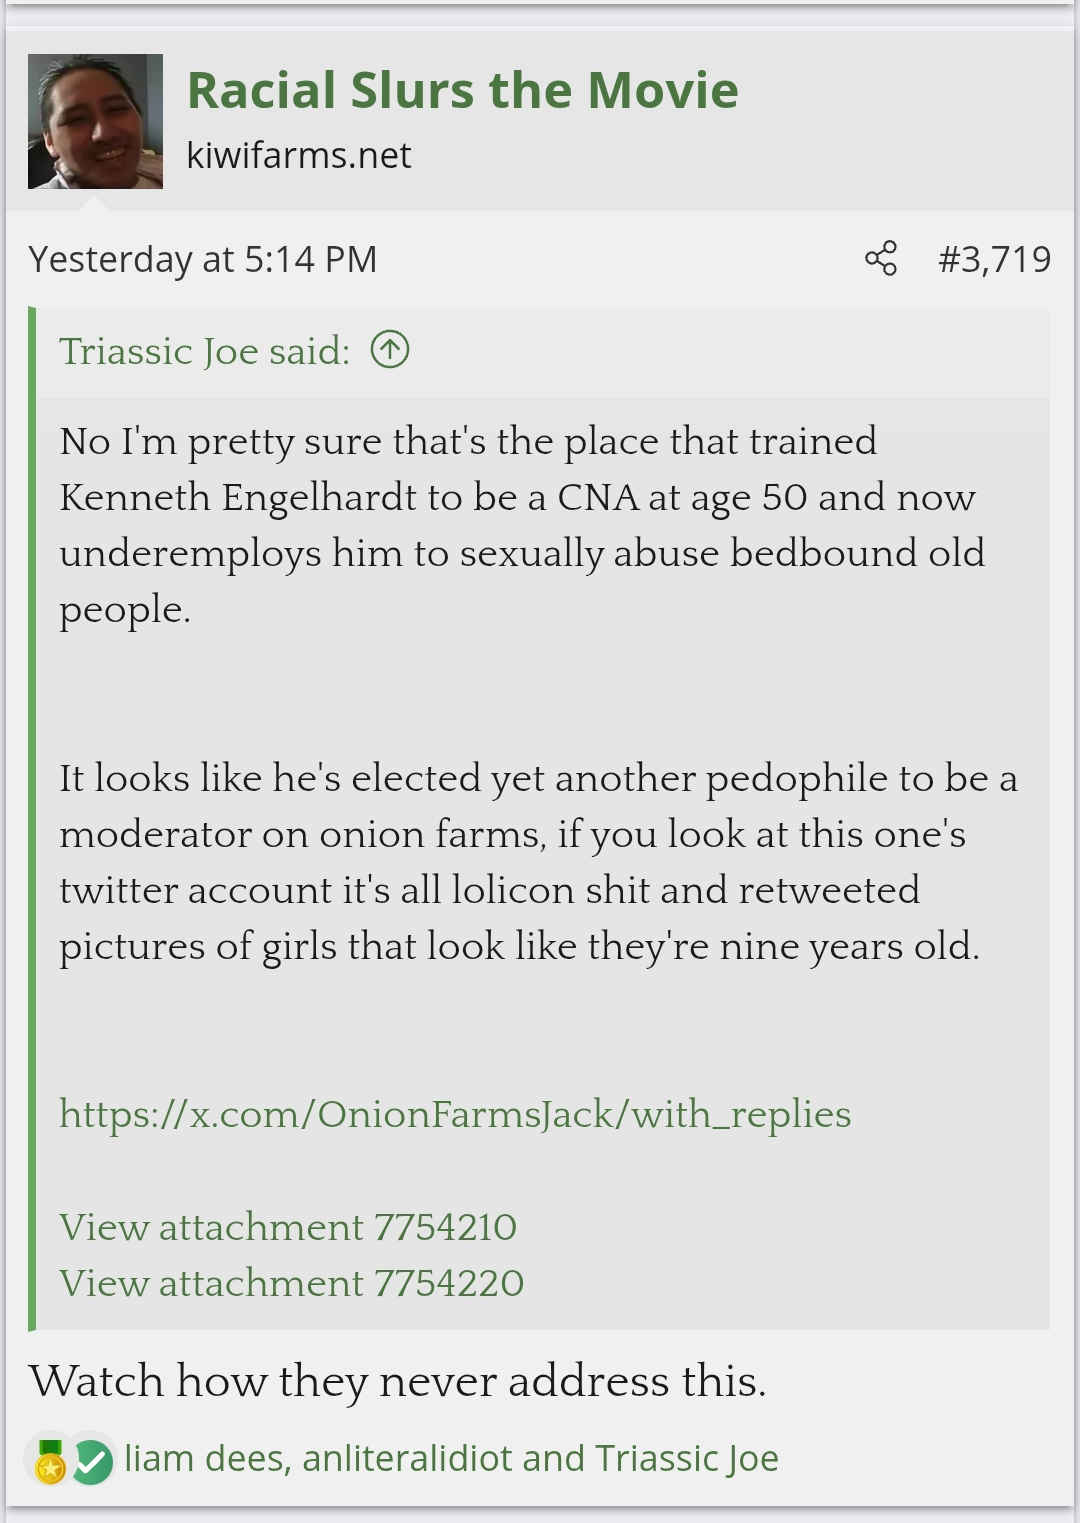The height and width of the screenshot is (1523, 1080).
Task: Click the small pointer arrow beneath the avatar
Action: click(x=94, y=203)
